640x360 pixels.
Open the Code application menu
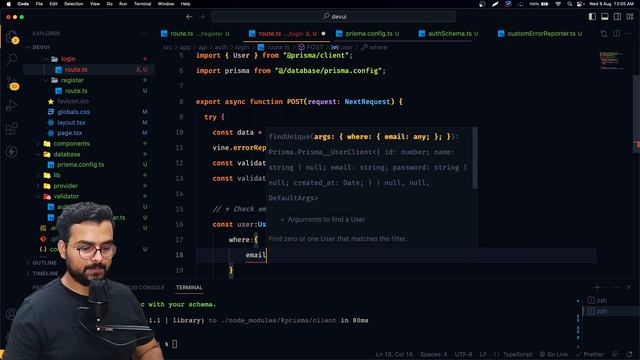[23, 4]
